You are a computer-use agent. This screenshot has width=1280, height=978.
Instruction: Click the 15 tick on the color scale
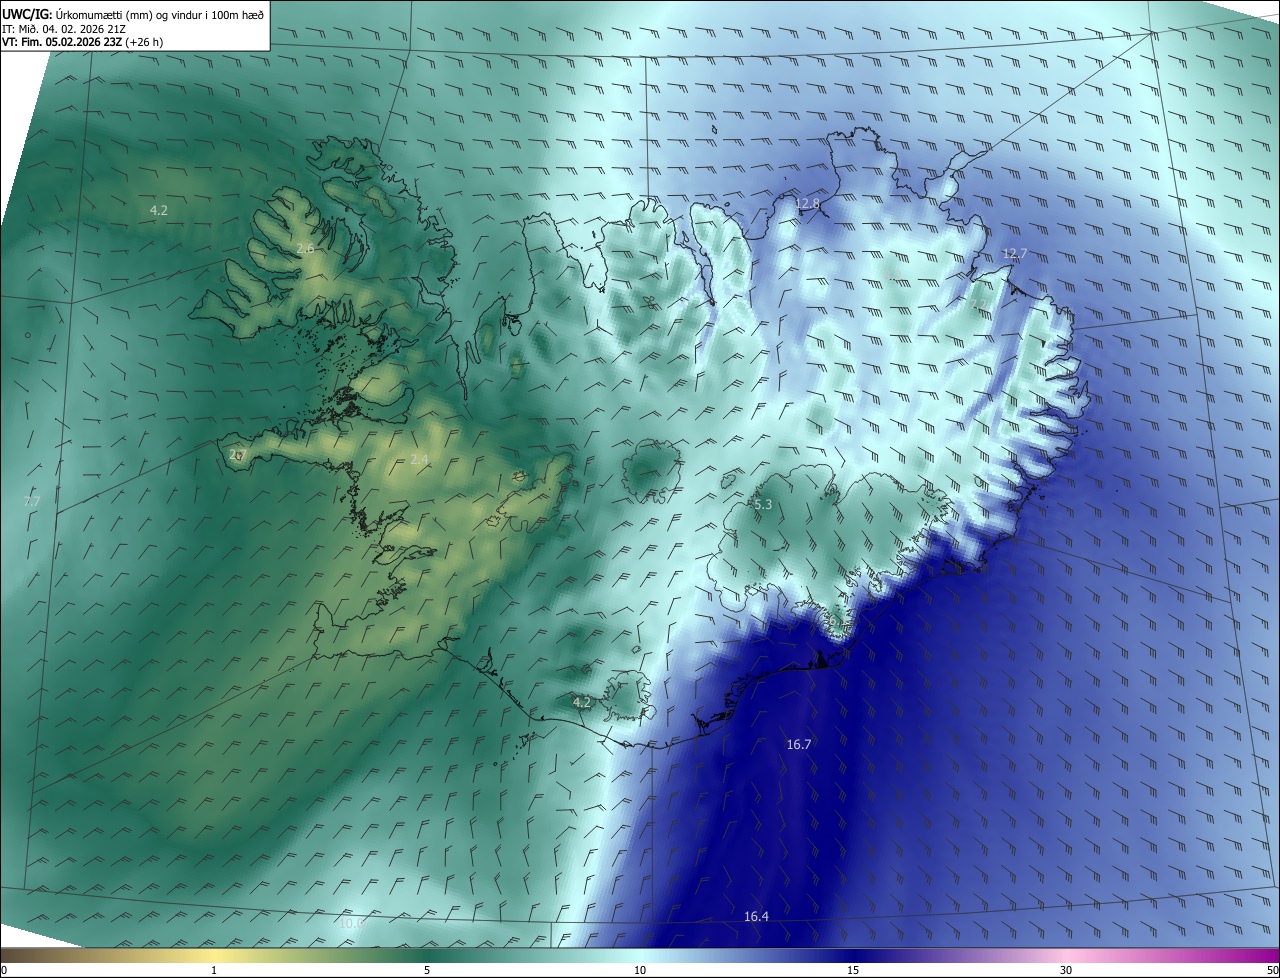click(x=853, y=970)
